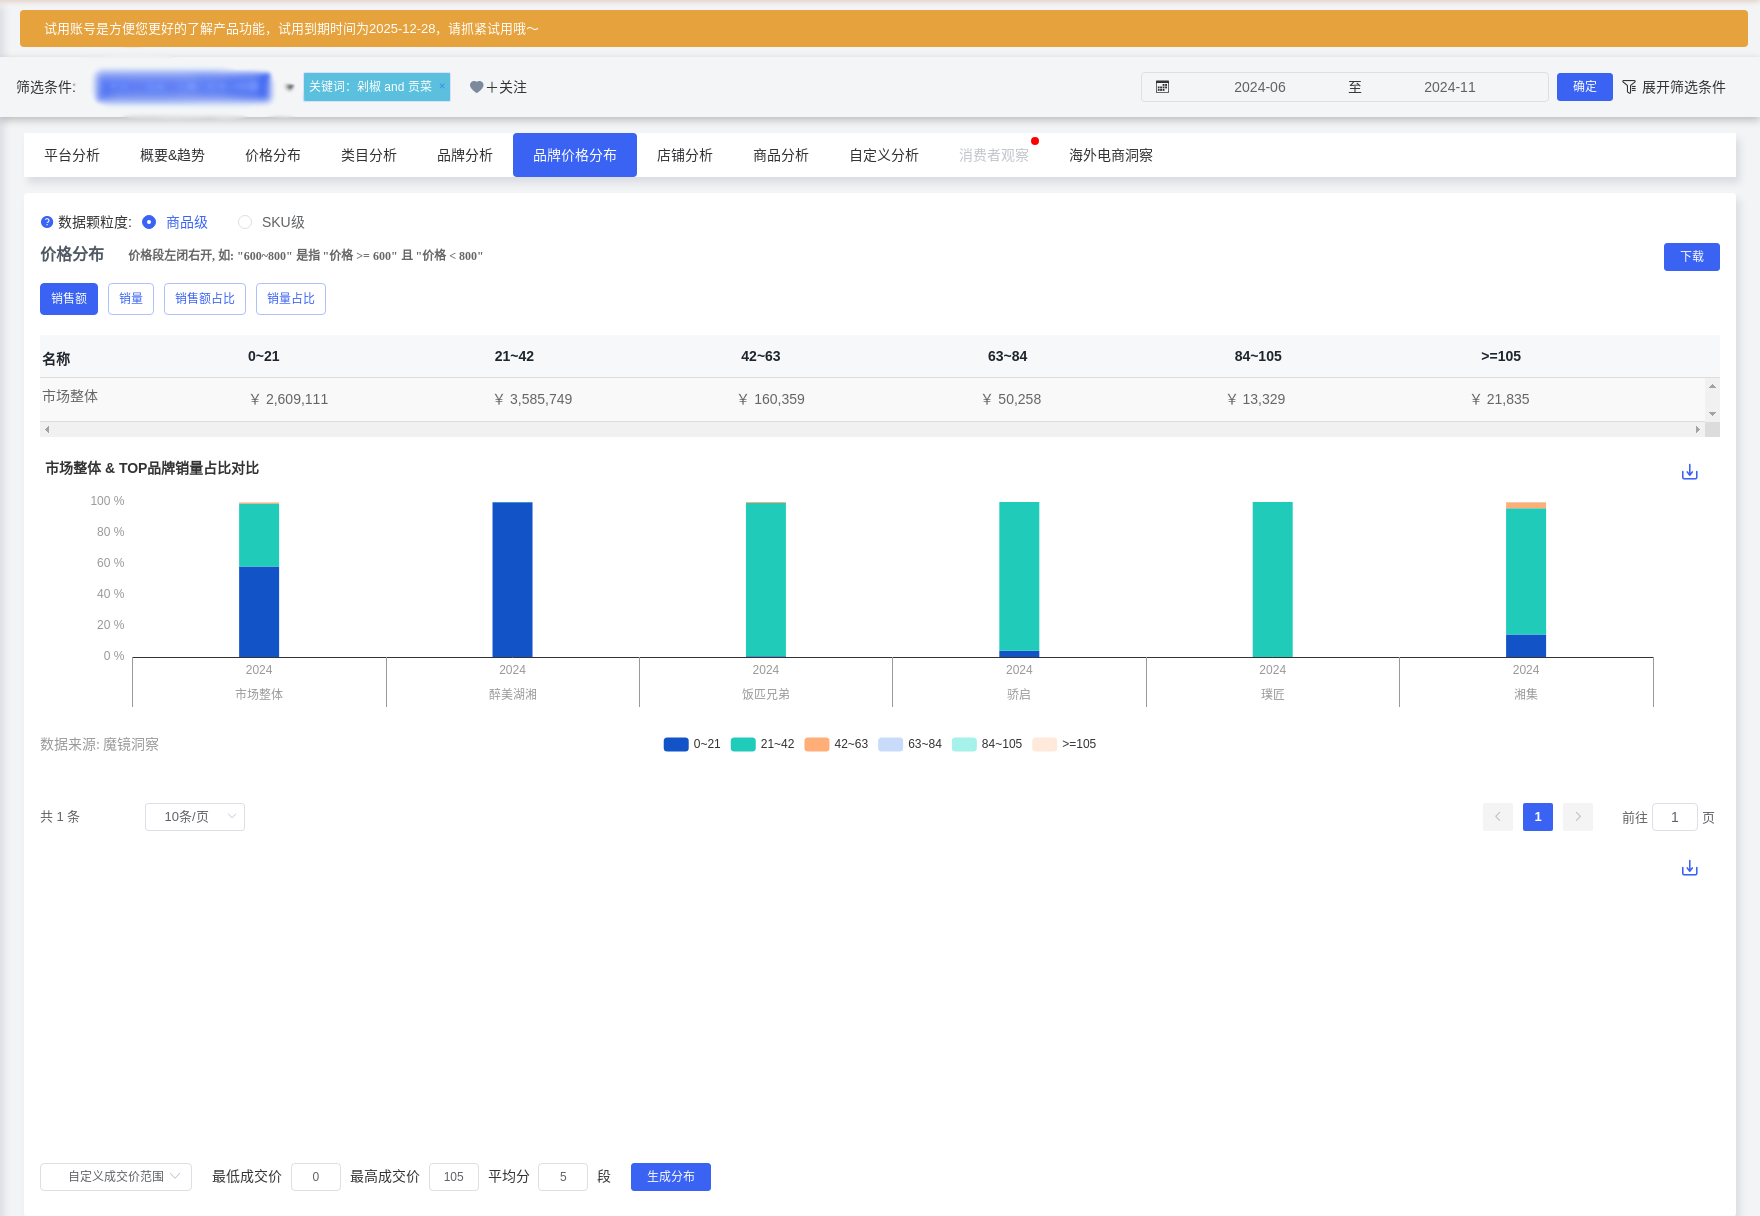The width and height of the screenshot is (1760, 1216).
Task: Open the 自定义成交价范围 dropdown
Action: click(x=116, y=1177)
